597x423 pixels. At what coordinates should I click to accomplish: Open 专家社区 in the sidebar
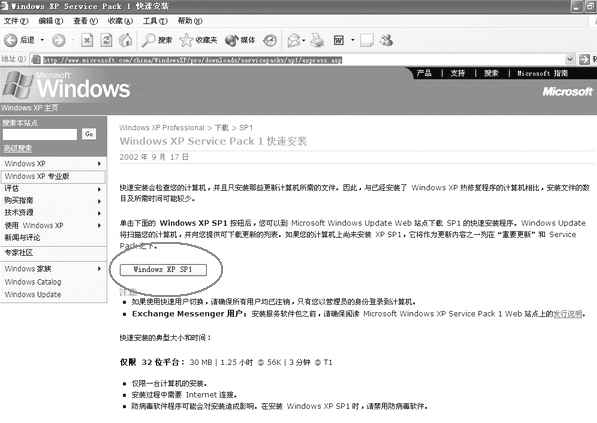[x=19, y=252]
